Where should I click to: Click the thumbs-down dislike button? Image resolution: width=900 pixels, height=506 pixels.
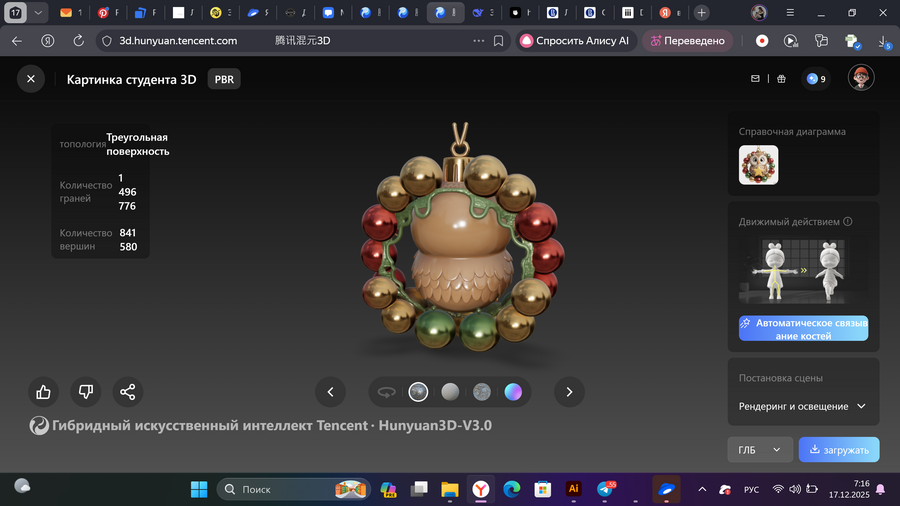[x=85, y=392]
